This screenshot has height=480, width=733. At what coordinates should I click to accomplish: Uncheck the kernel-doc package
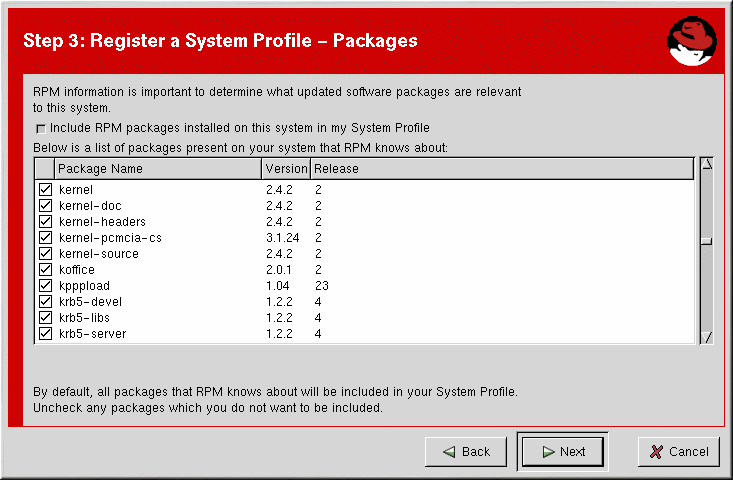point(45,205)
